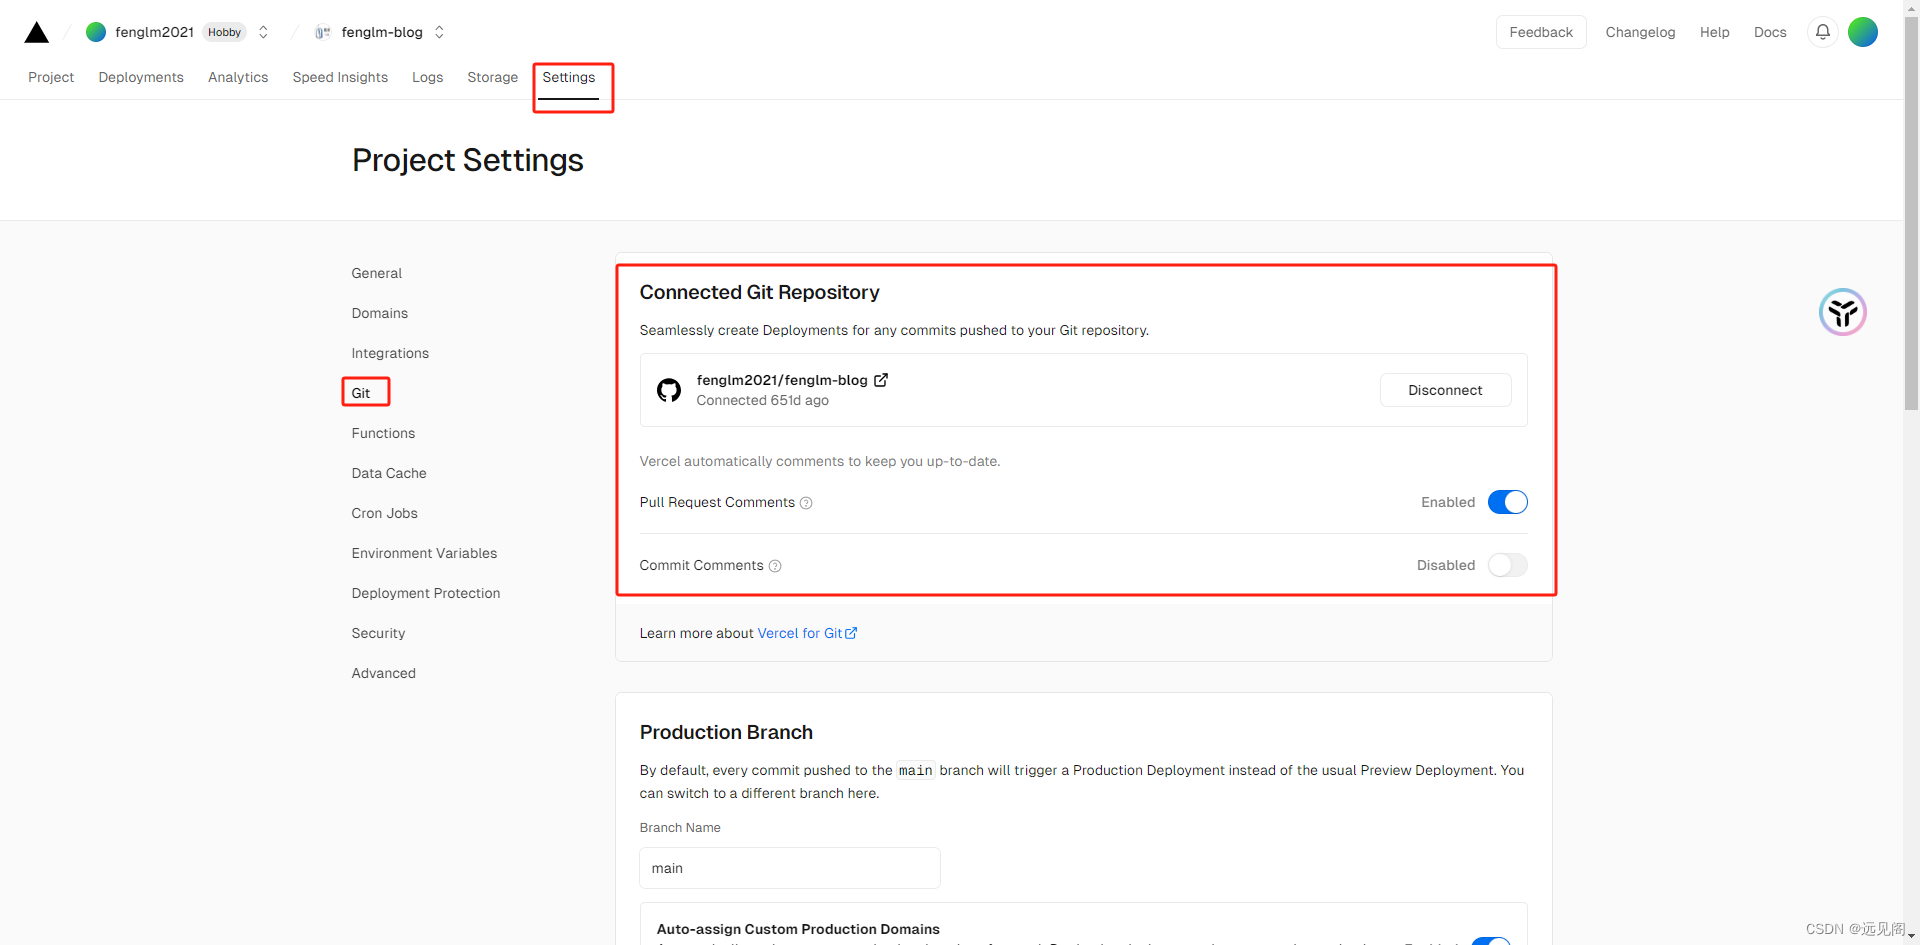Switch to the Deployments tab
1920x945 pixels.
141,77
